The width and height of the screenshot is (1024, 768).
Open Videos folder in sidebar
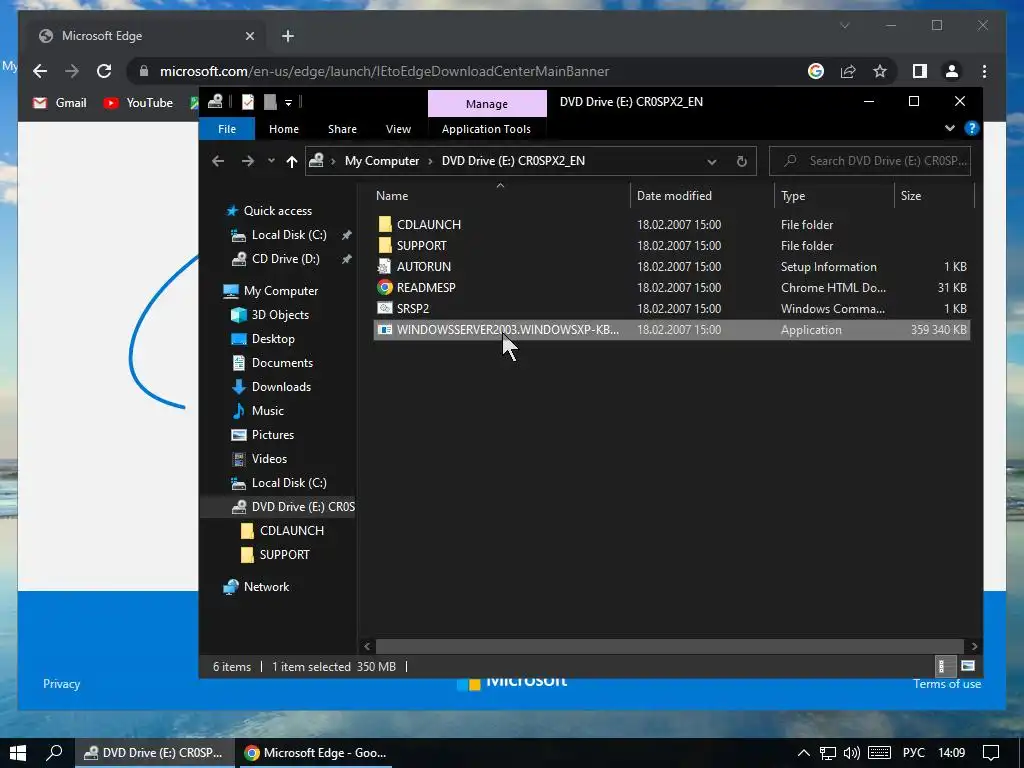click(x=269, y=459)
